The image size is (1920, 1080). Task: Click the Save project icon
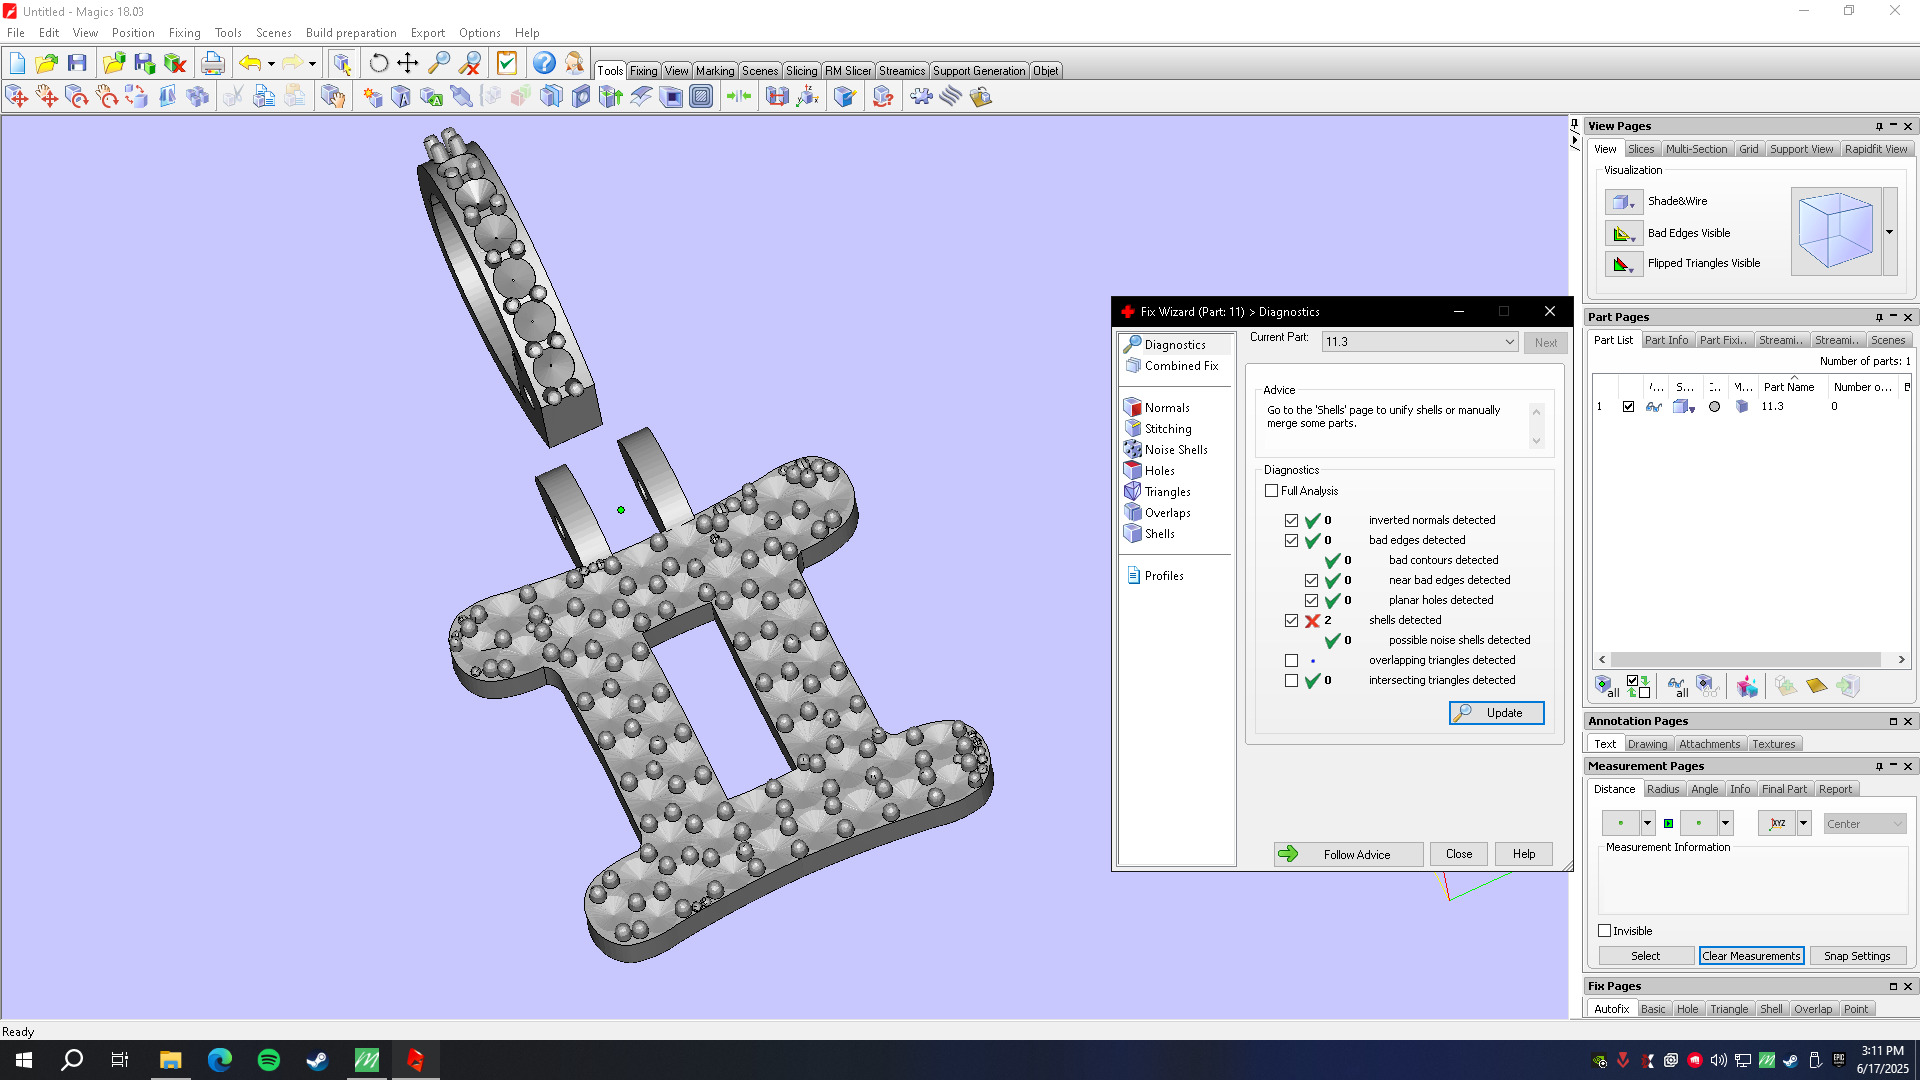77,64
